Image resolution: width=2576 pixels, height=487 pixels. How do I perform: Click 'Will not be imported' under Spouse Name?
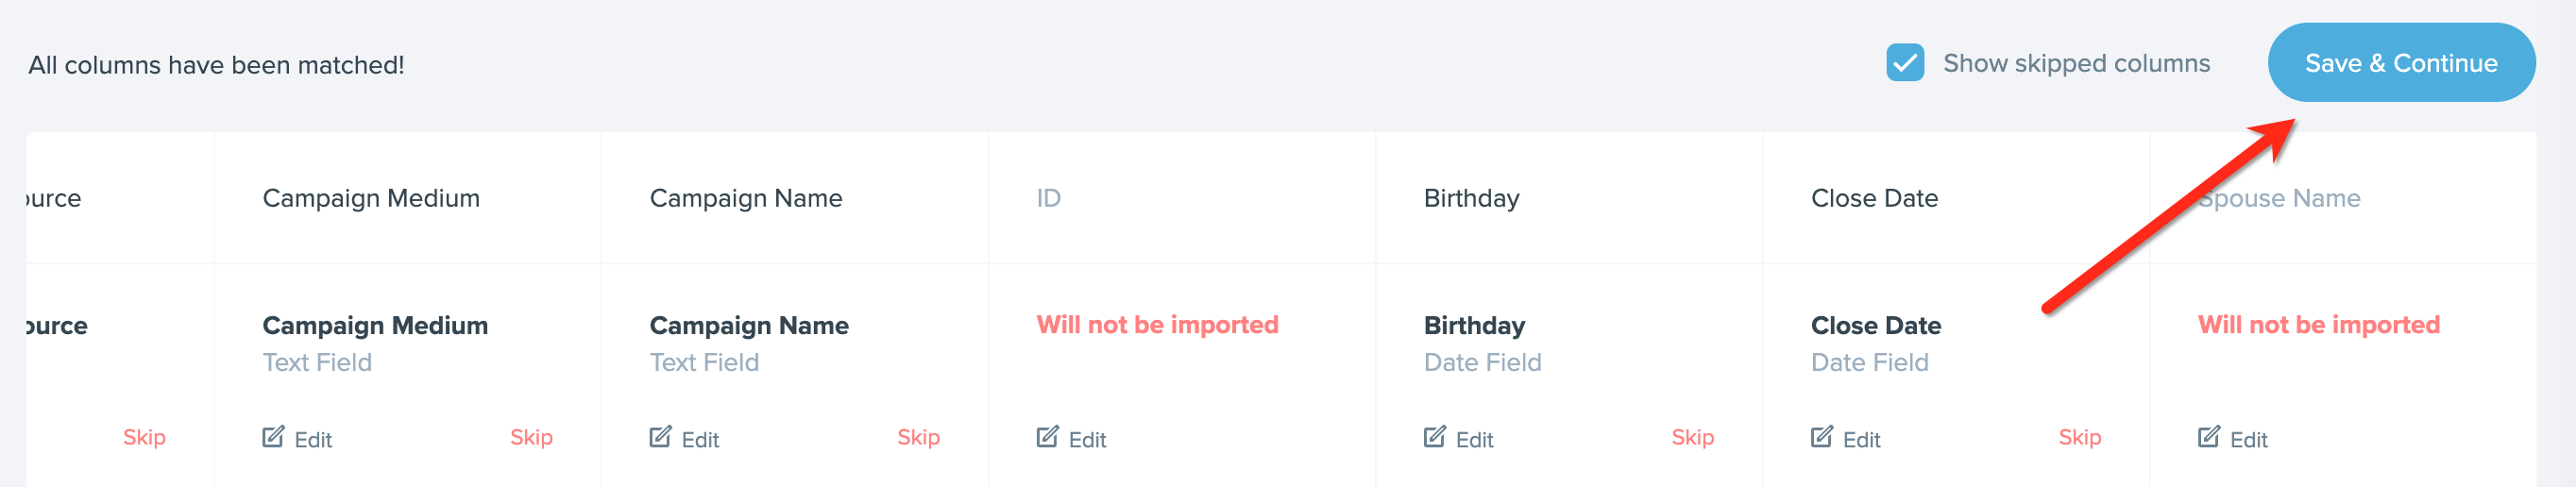pos(2318,325)
